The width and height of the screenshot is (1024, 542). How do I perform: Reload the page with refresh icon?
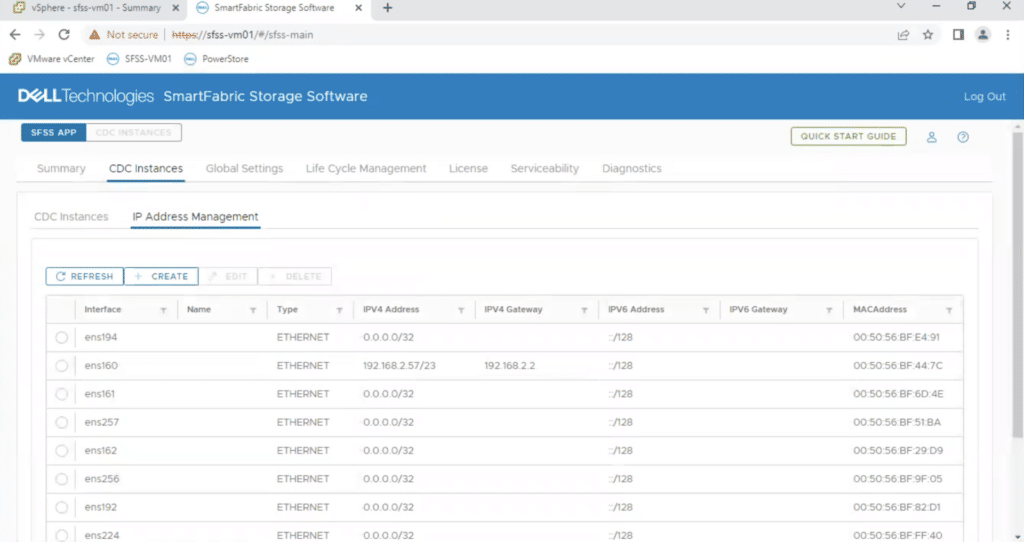(x=64, y=35)
